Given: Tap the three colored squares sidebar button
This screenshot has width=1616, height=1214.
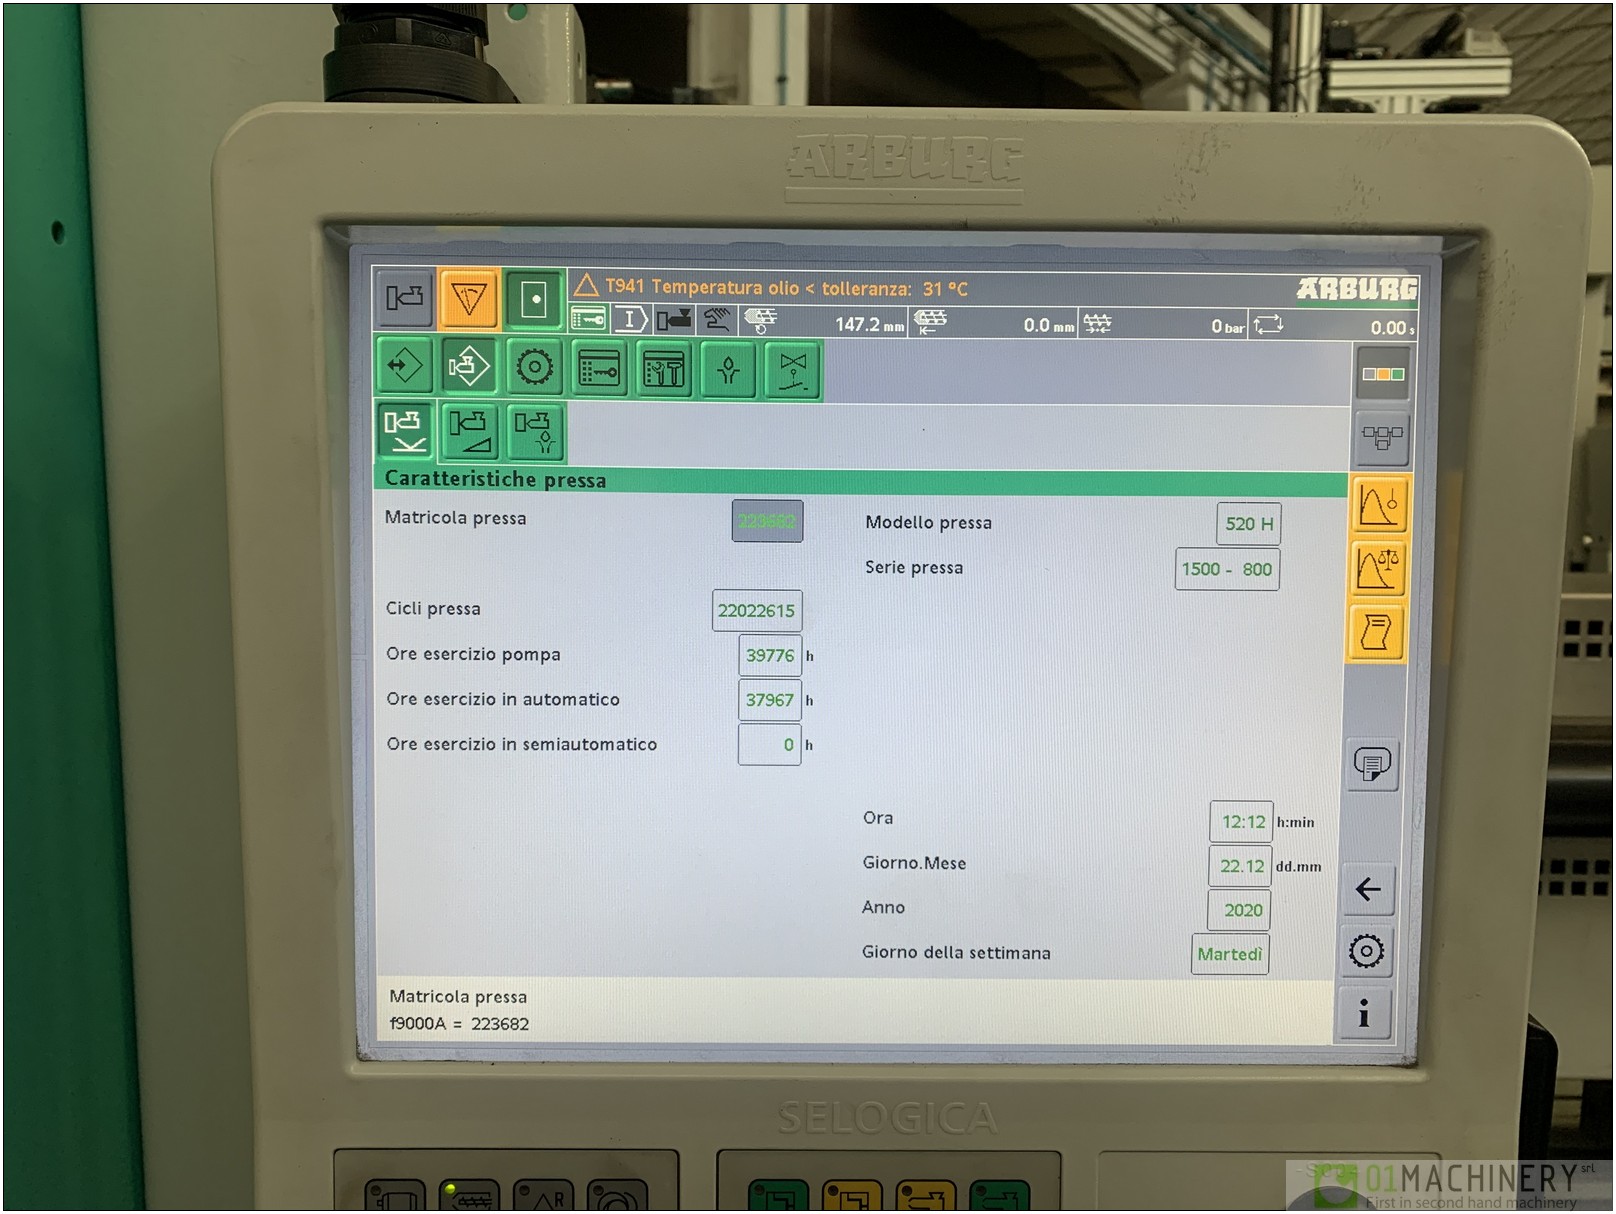Looking at the screenshot, I should [x=1382, y=374].
